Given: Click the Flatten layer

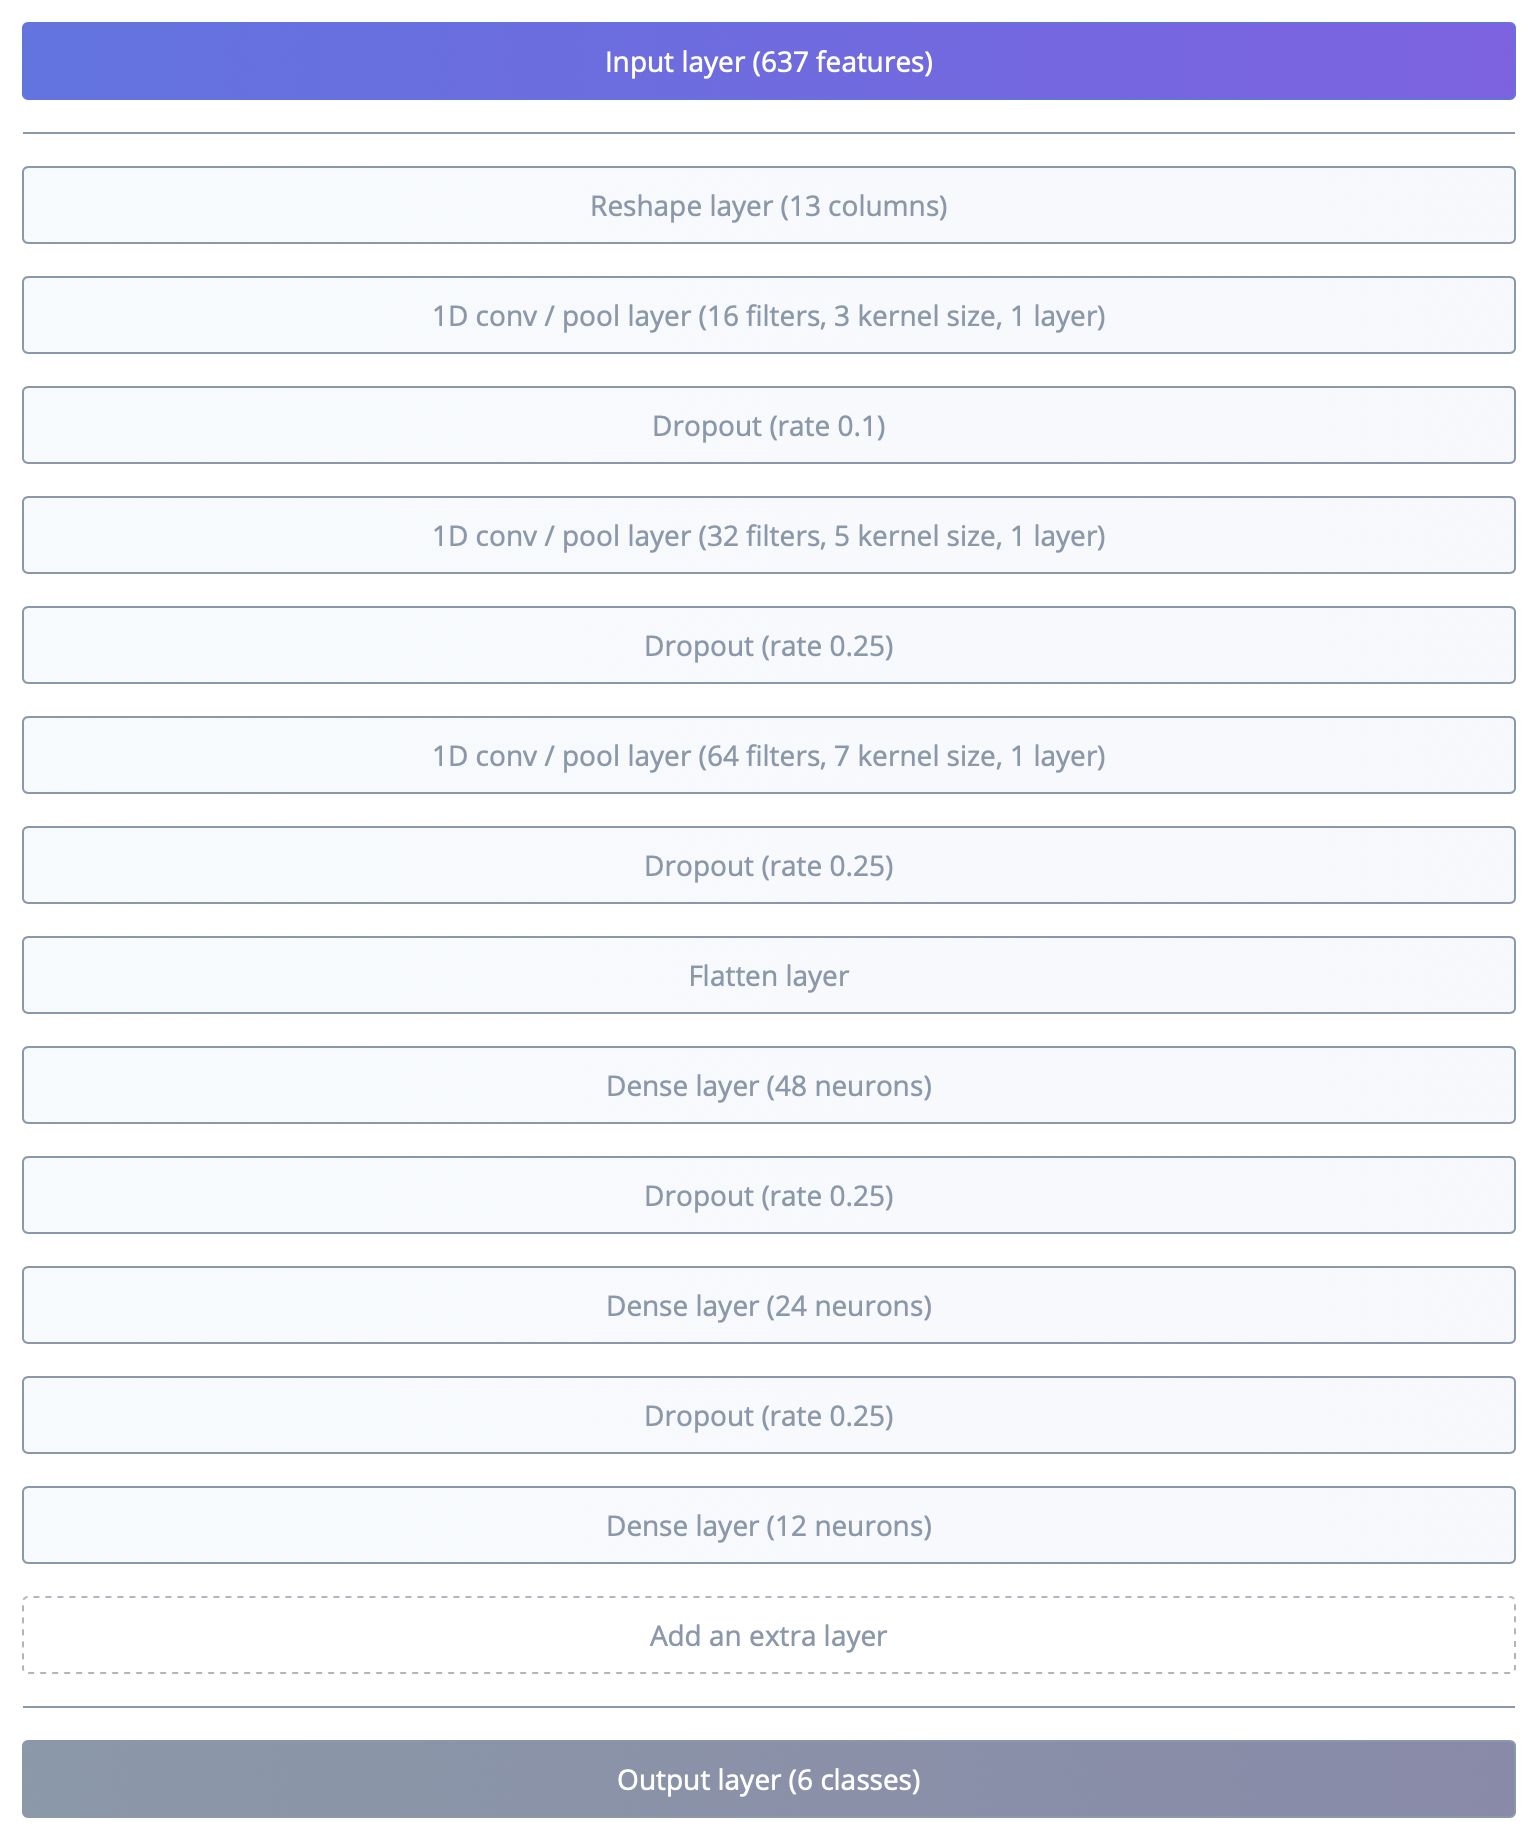Looking at the screenshot, I should point(768,976).
